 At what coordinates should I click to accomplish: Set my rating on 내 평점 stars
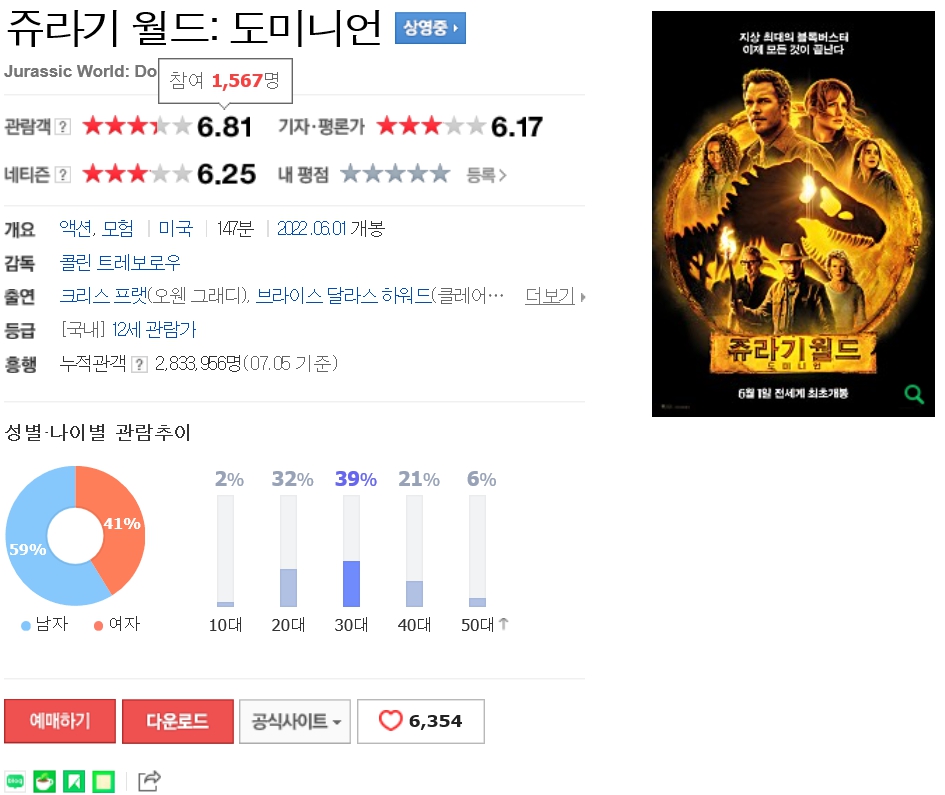pos(395,174)
